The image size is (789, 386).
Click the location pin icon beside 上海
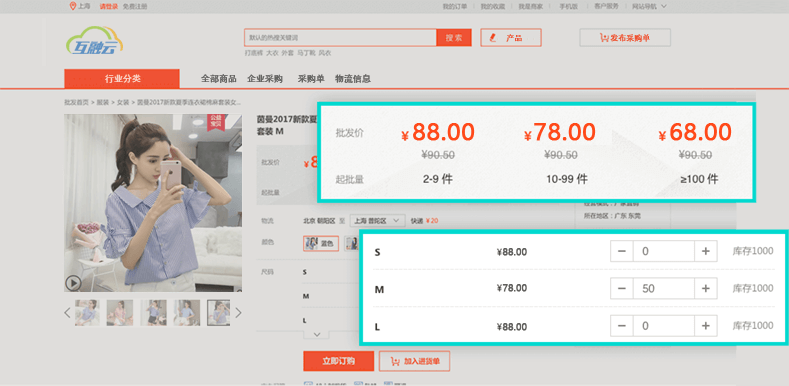click(x=72, y=7)
